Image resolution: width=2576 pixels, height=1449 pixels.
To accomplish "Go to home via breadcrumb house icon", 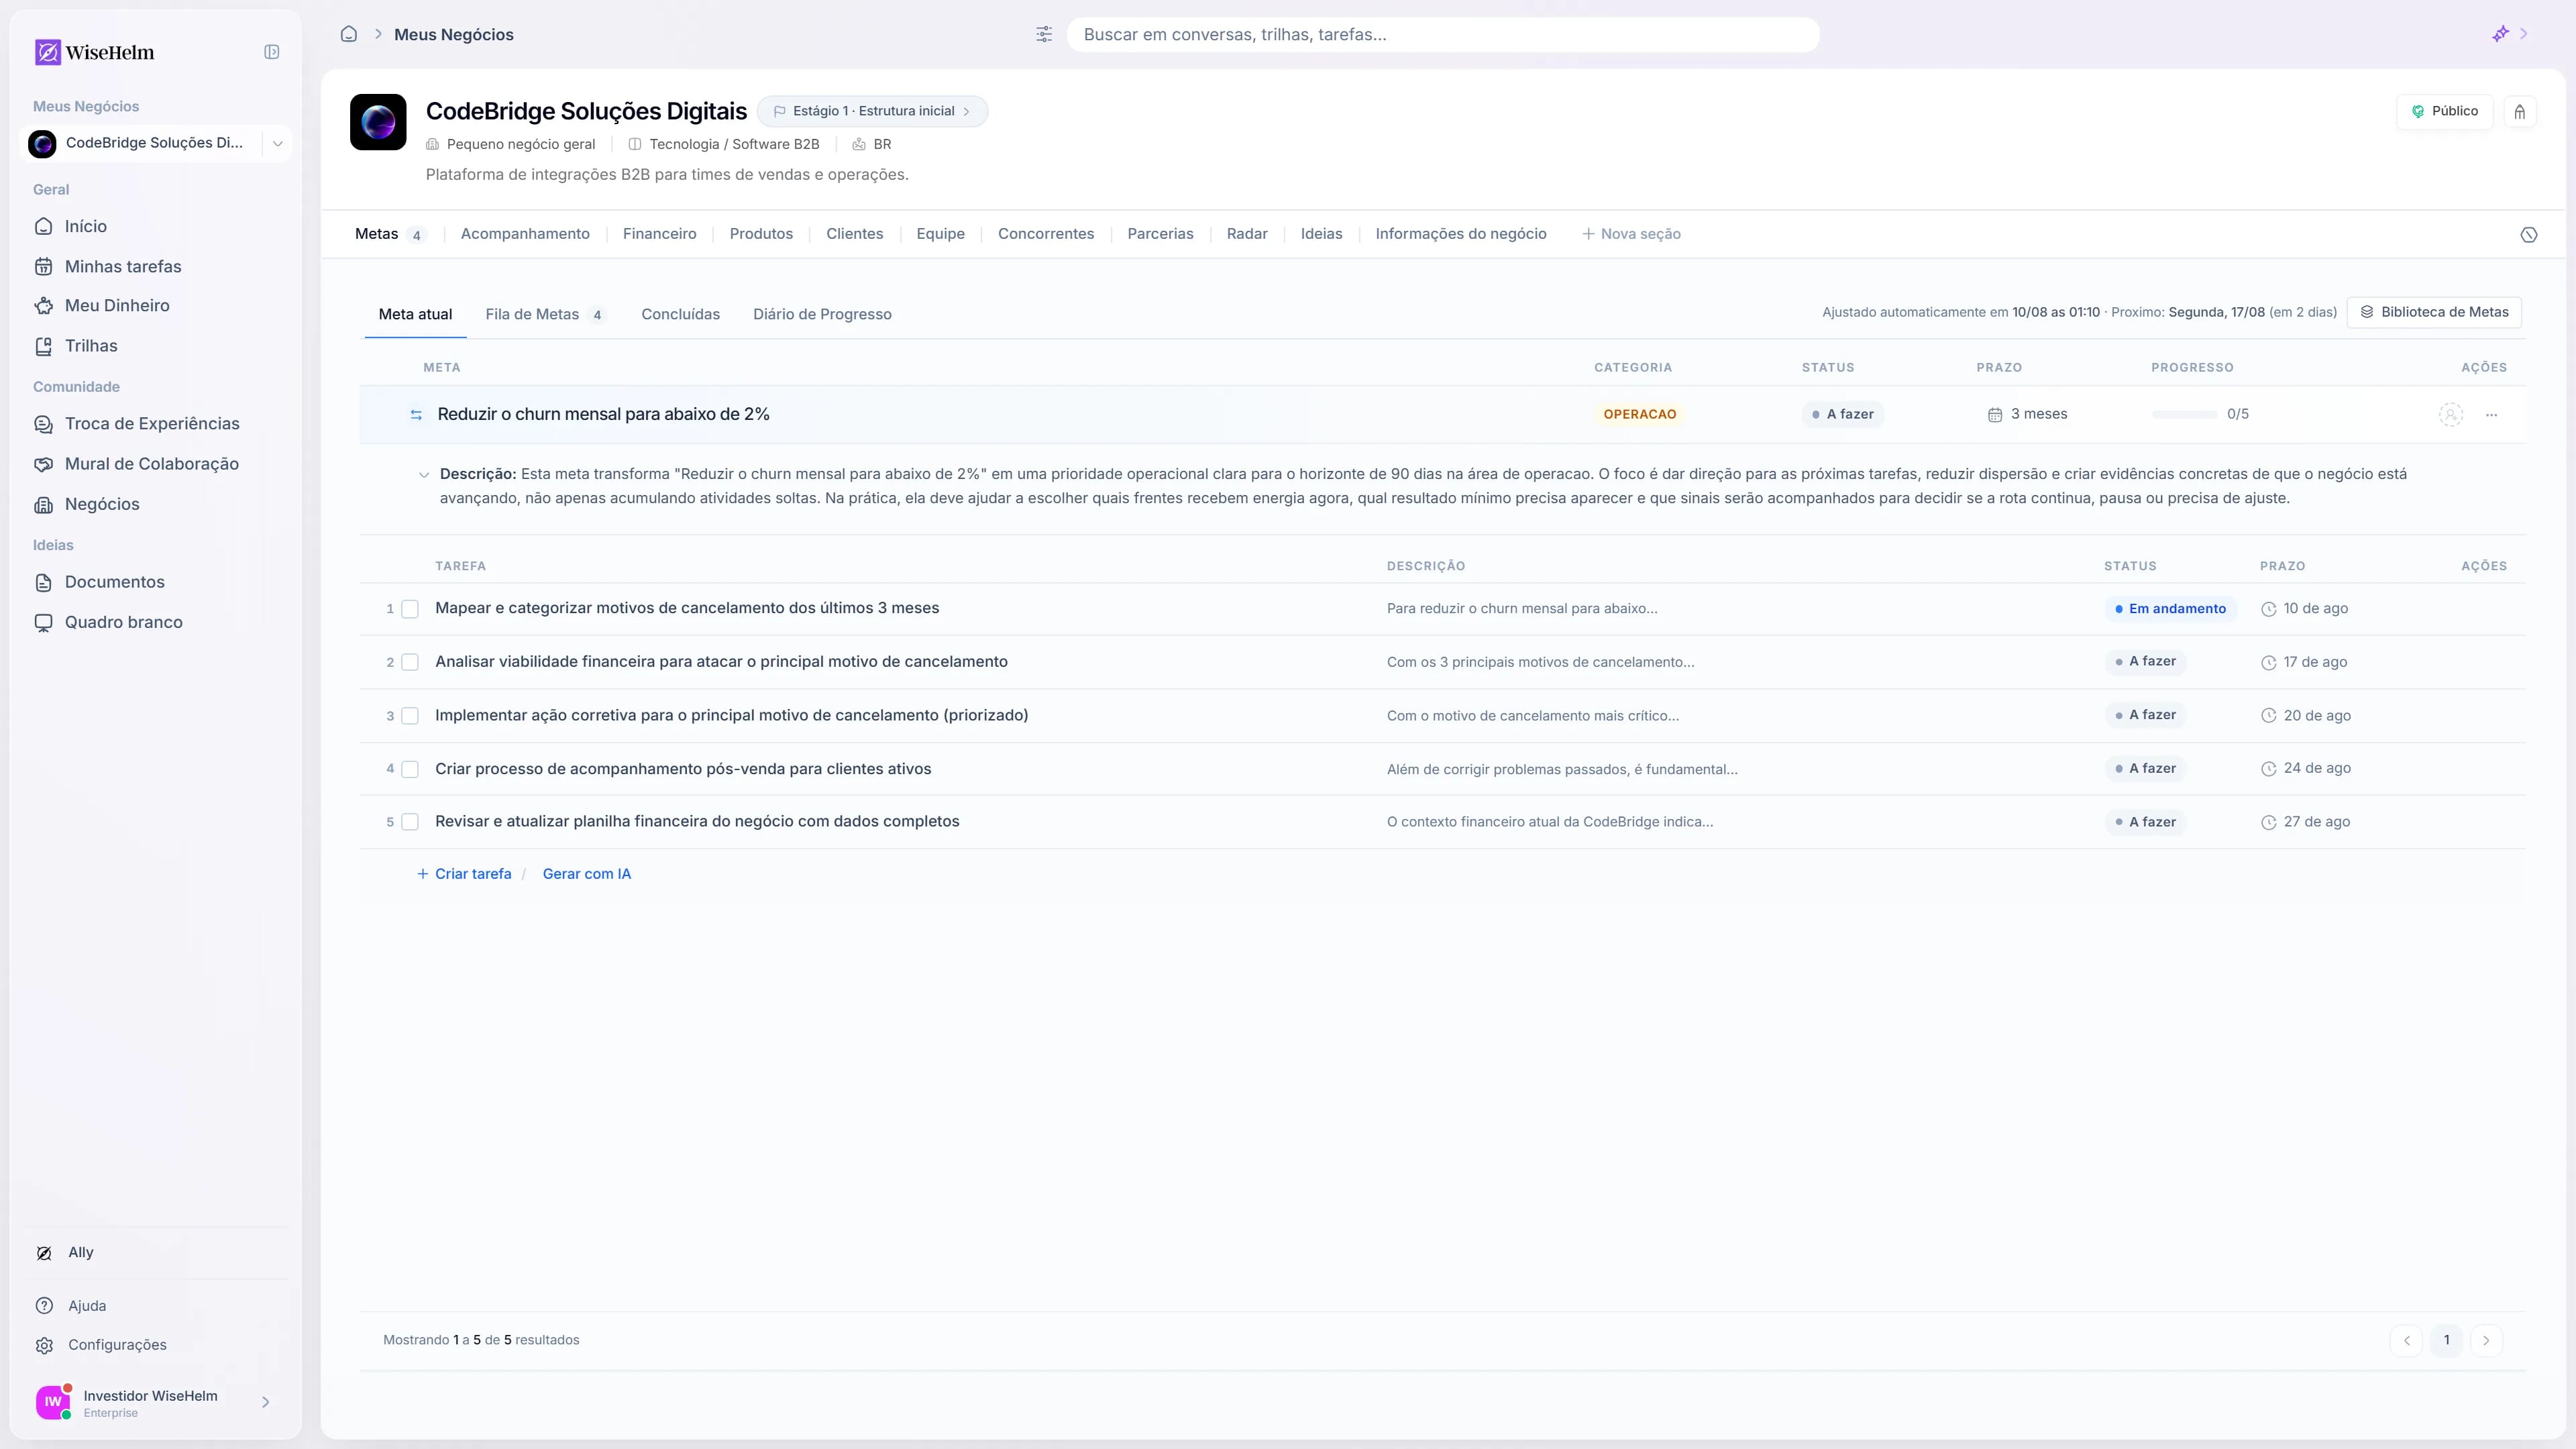I will [349, 34].
